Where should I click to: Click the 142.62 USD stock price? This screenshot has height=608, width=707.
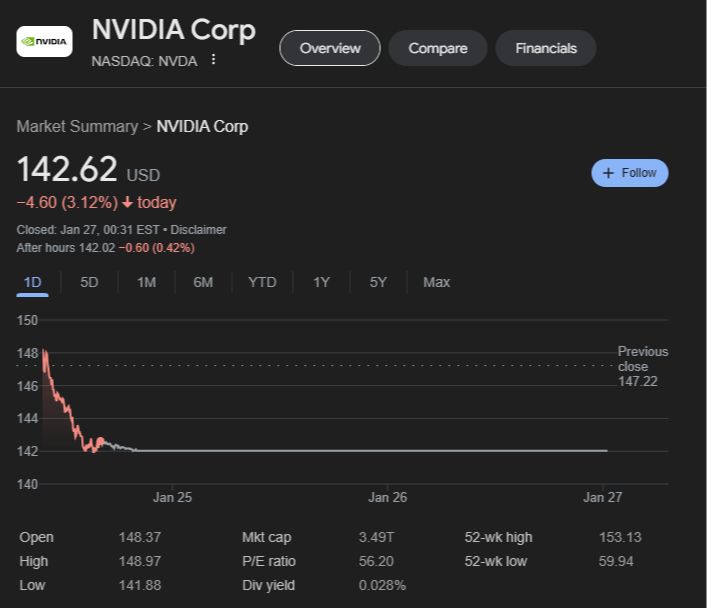pyautogui.click(x=67, y=170)
